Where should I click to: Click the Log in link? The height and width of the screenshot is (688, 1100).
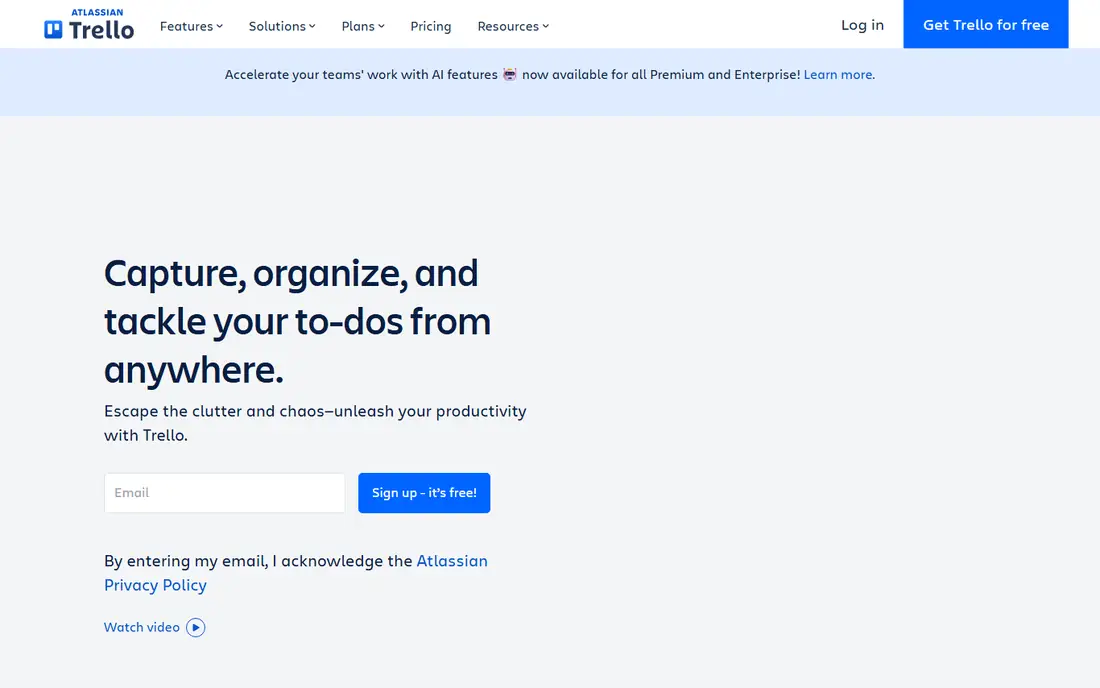pos(862,25)
